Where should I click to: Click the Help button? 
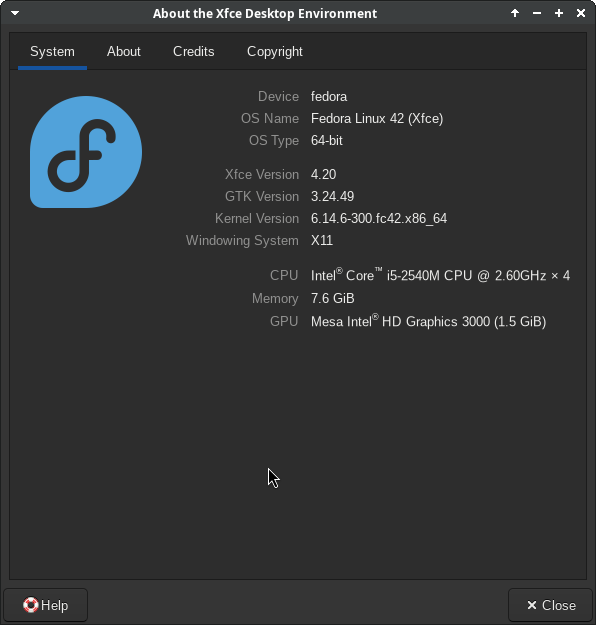click(x=45, y=605)
